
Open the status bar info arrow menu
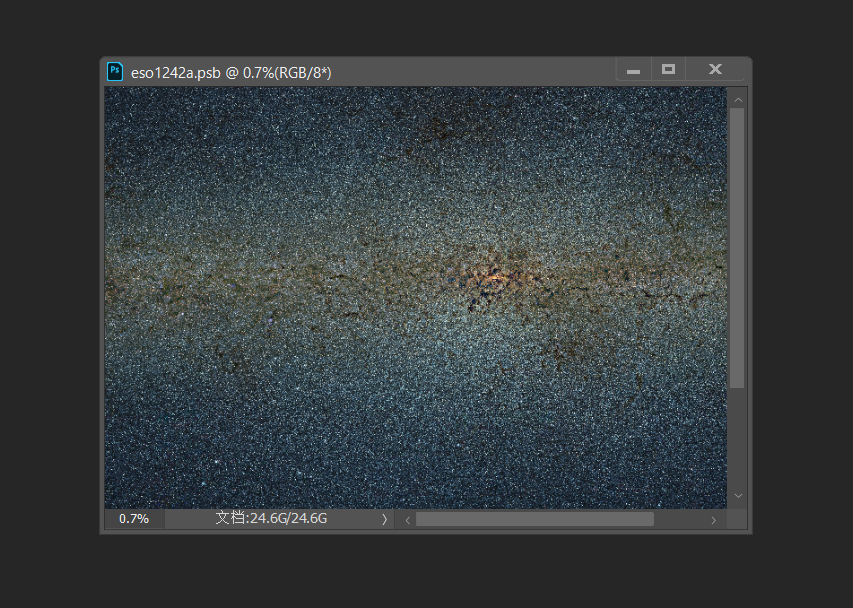[384, 519]
